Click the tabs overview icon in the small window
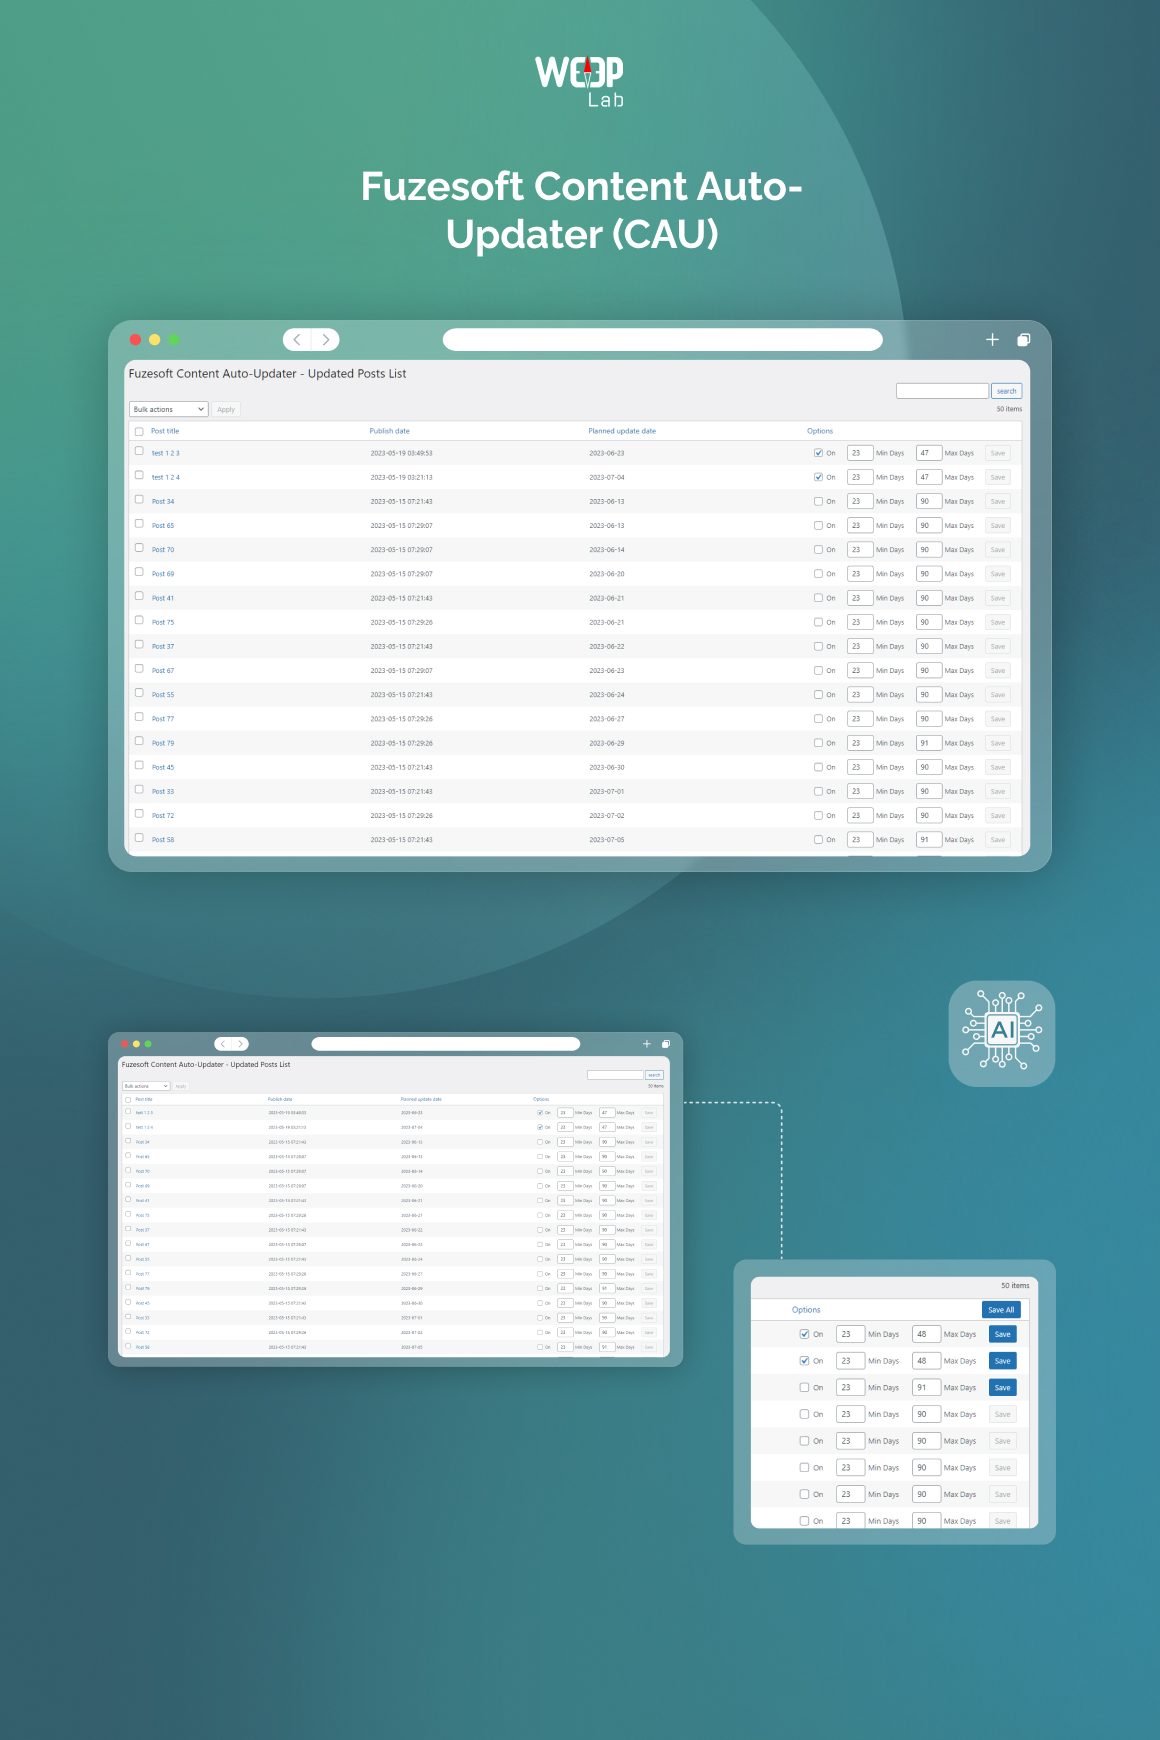Screen dimensions: 1160x1740 pos(666,1044)
